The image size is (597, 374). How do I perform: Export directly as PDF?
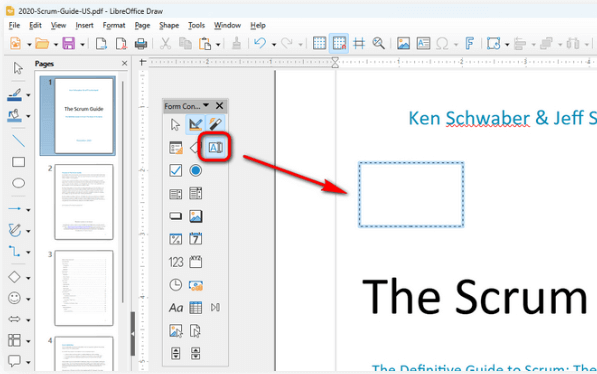click(121, 43)
